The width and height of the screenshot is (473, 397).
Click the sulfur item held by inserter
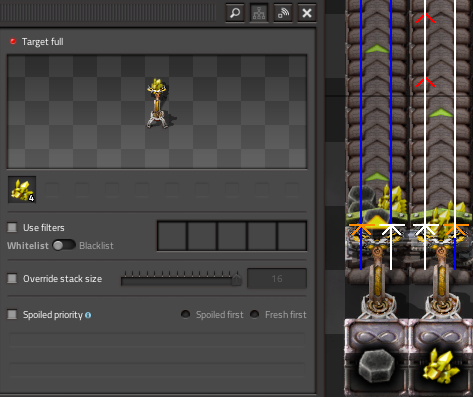click(22, 190)
